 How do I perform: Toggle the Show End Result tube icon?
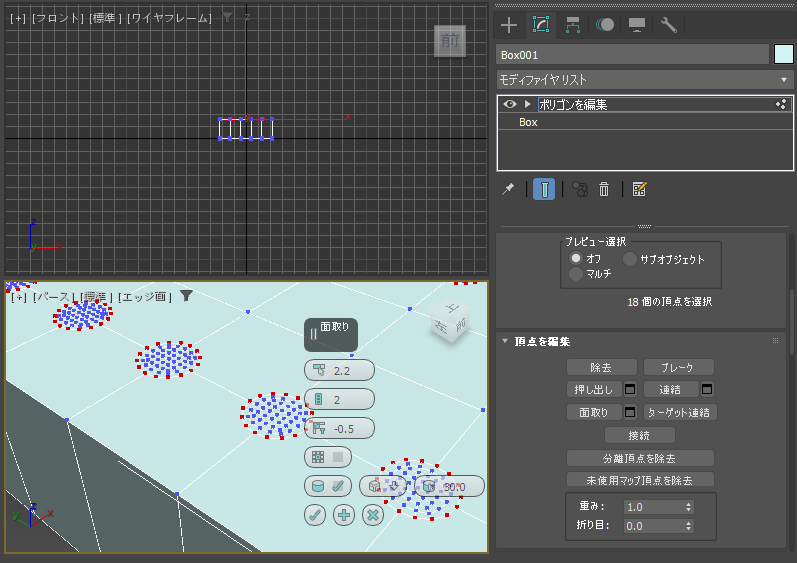[x=544, y=189]
